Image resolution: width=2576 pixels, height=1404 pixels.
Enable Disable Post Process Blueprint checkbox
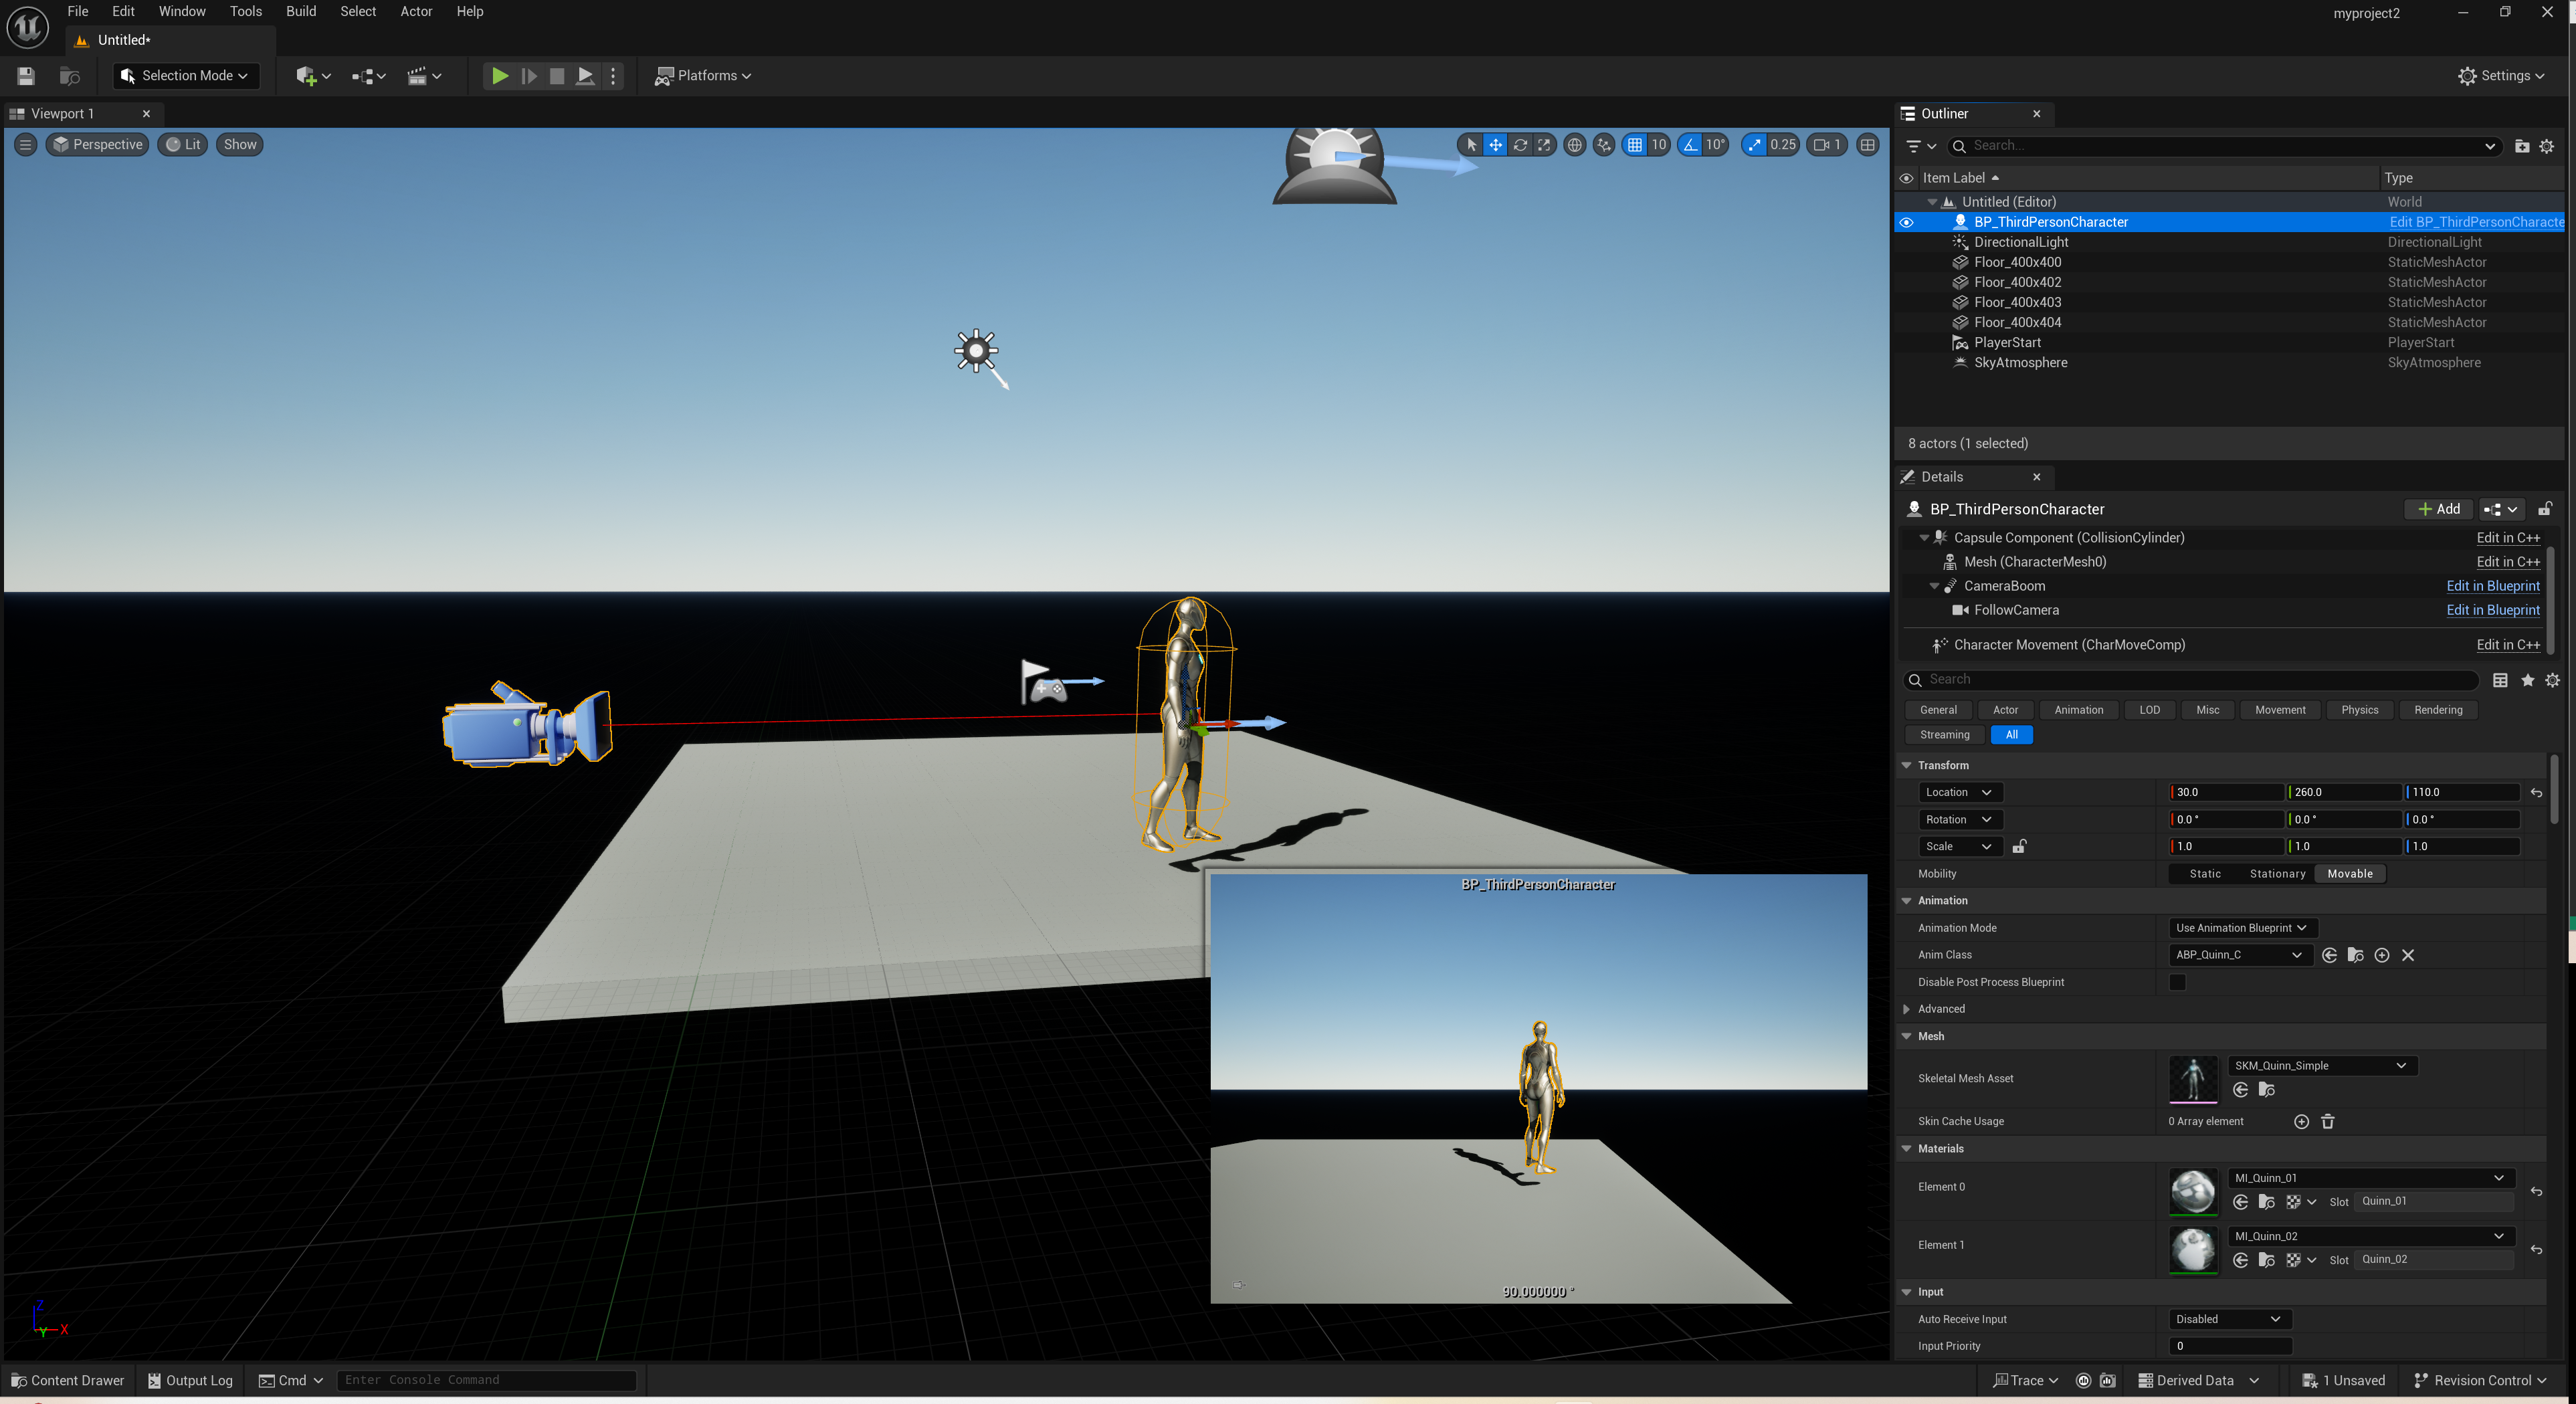tap(2177, 982)
